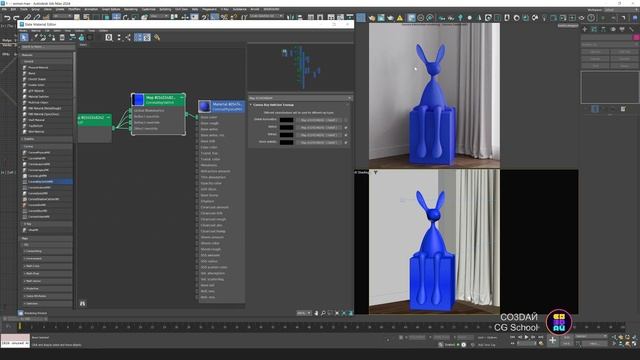Open Hierarchy tab icon in command panel
Viewport: 640px width, 360px height.
(x=604, y=29)
